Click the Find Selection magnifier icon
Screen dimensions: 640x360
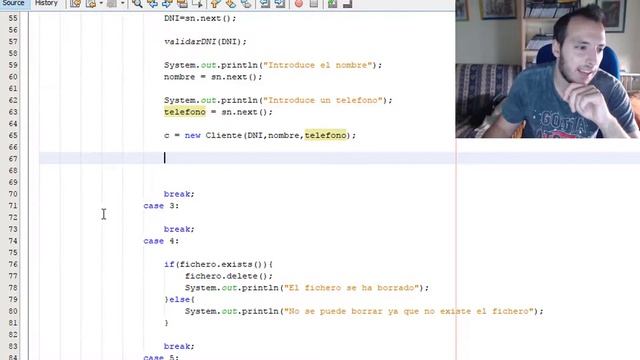(x=138, y=4)
